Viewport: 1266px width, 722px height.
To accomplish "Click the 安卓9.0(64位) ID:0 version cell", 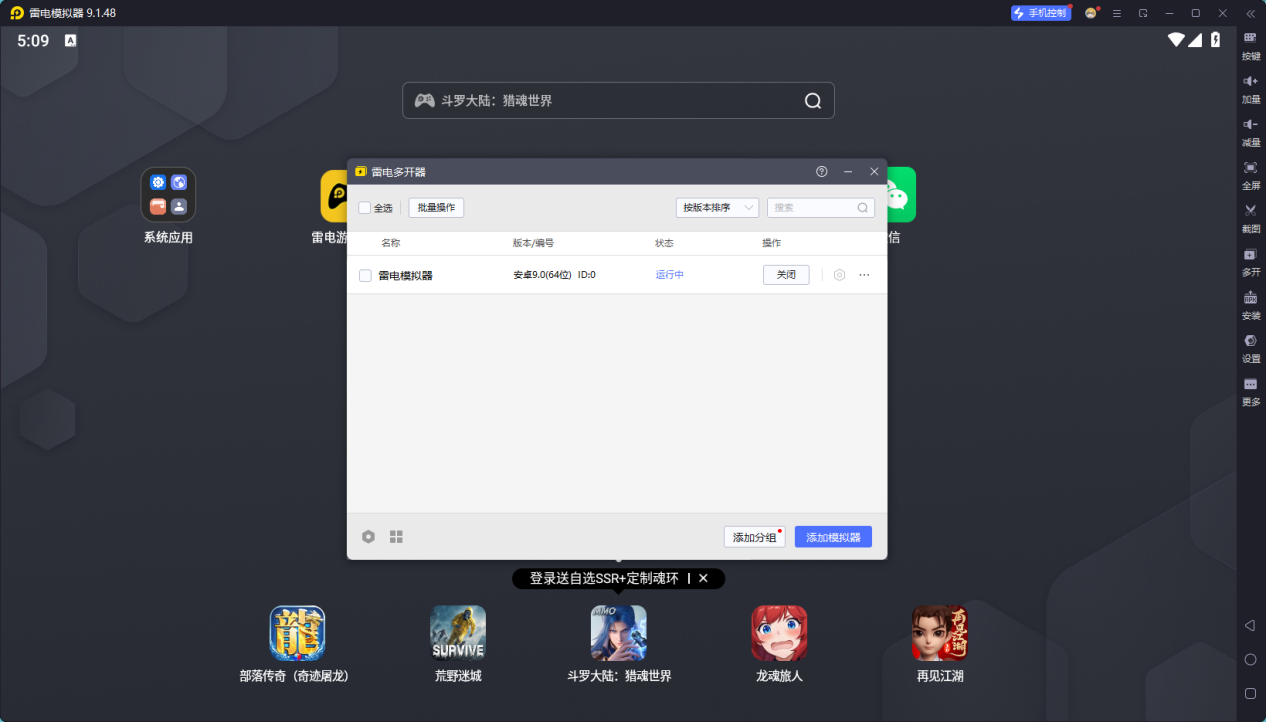I will 554,275.
